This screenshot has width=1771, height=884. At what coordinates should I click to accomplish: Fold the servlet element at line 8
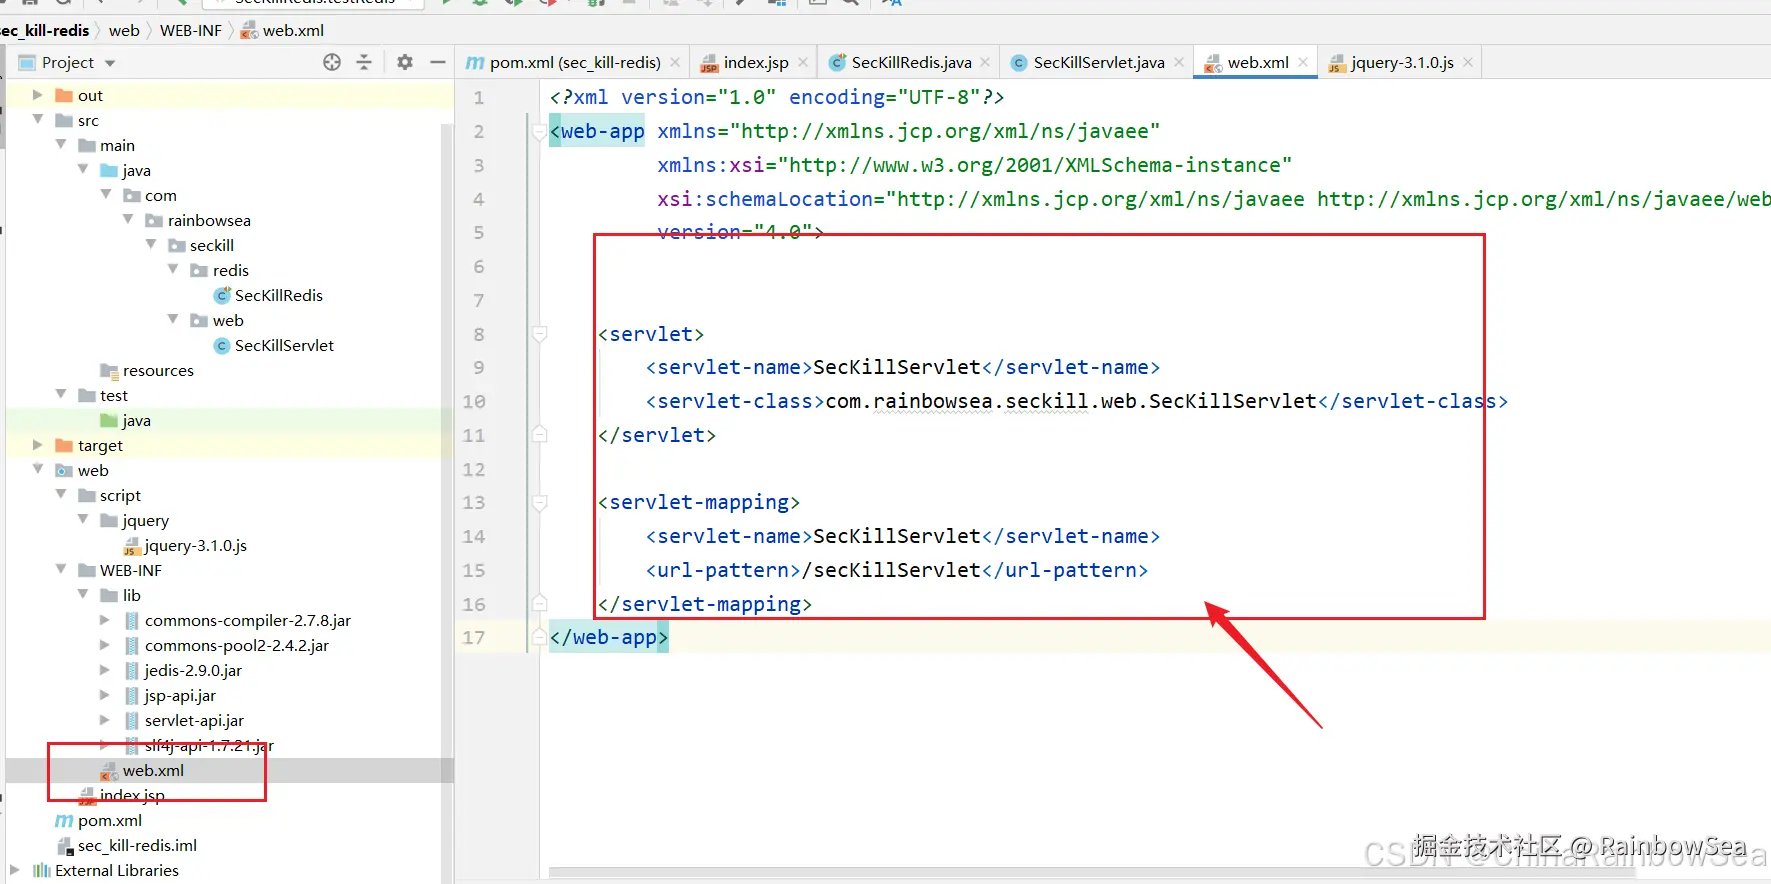540,334
